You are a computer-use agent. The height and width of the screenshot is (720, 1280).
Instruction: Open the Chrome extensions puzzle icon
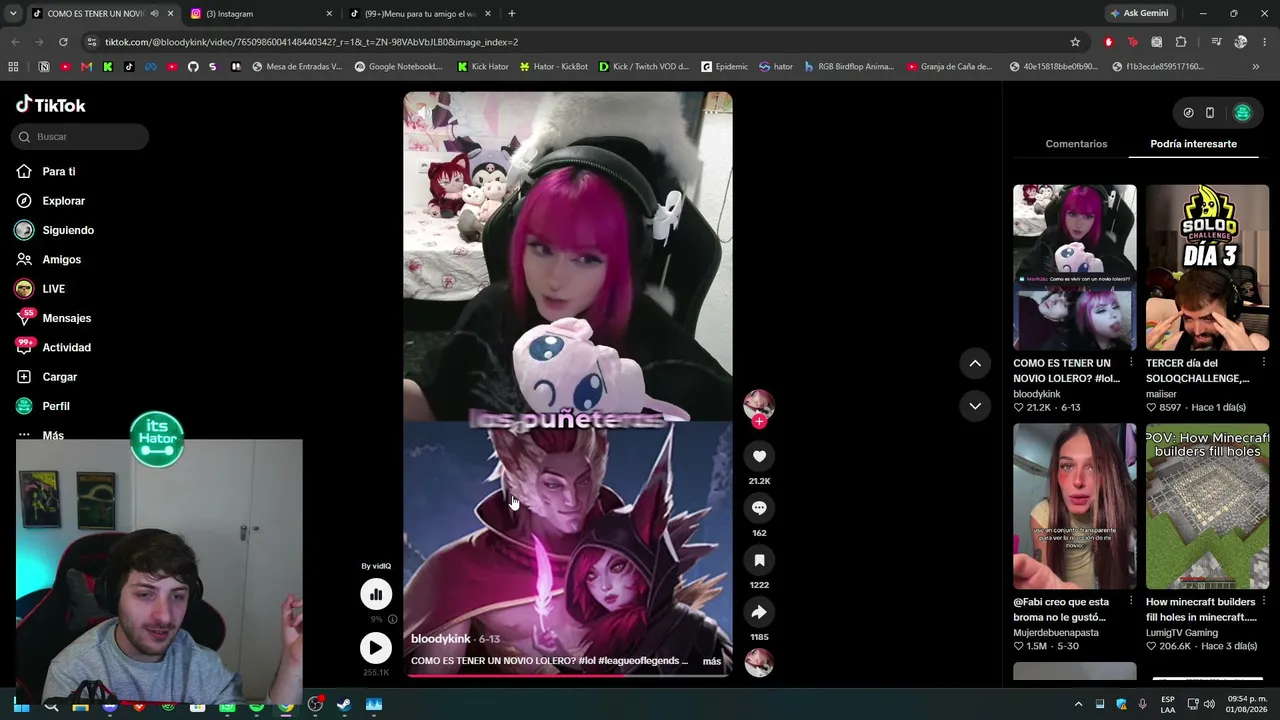[x=1181, y=42]
